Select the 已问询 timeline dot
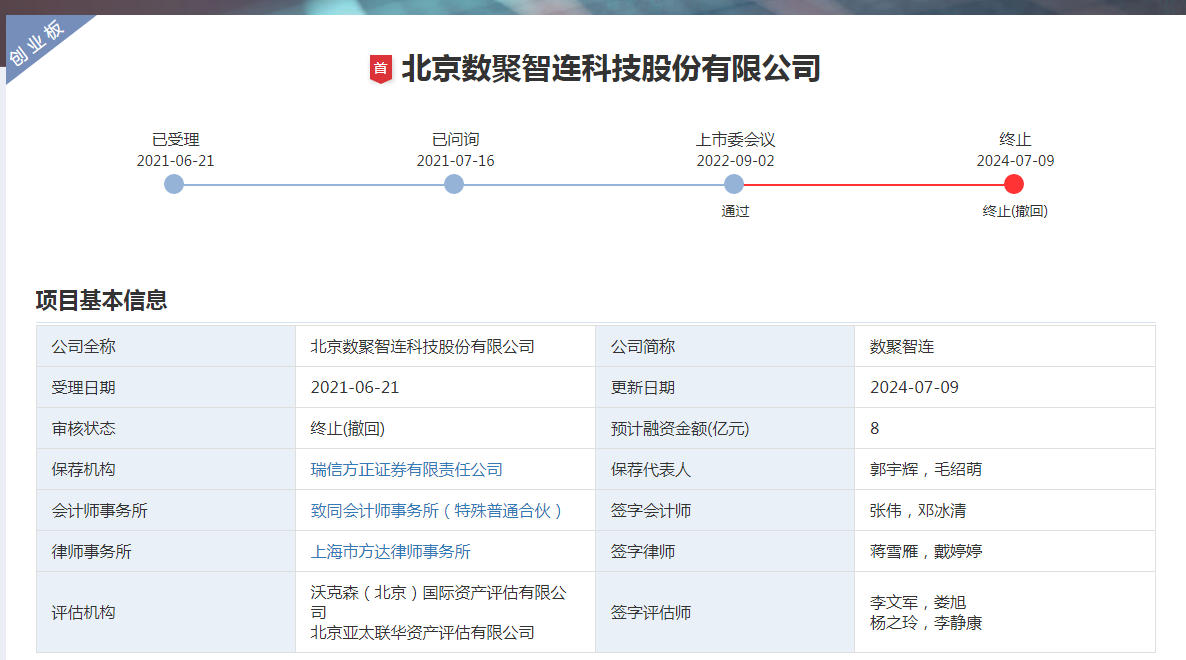Image resolution: width=1186 pixels, height=660 pixels. (454, 184)
